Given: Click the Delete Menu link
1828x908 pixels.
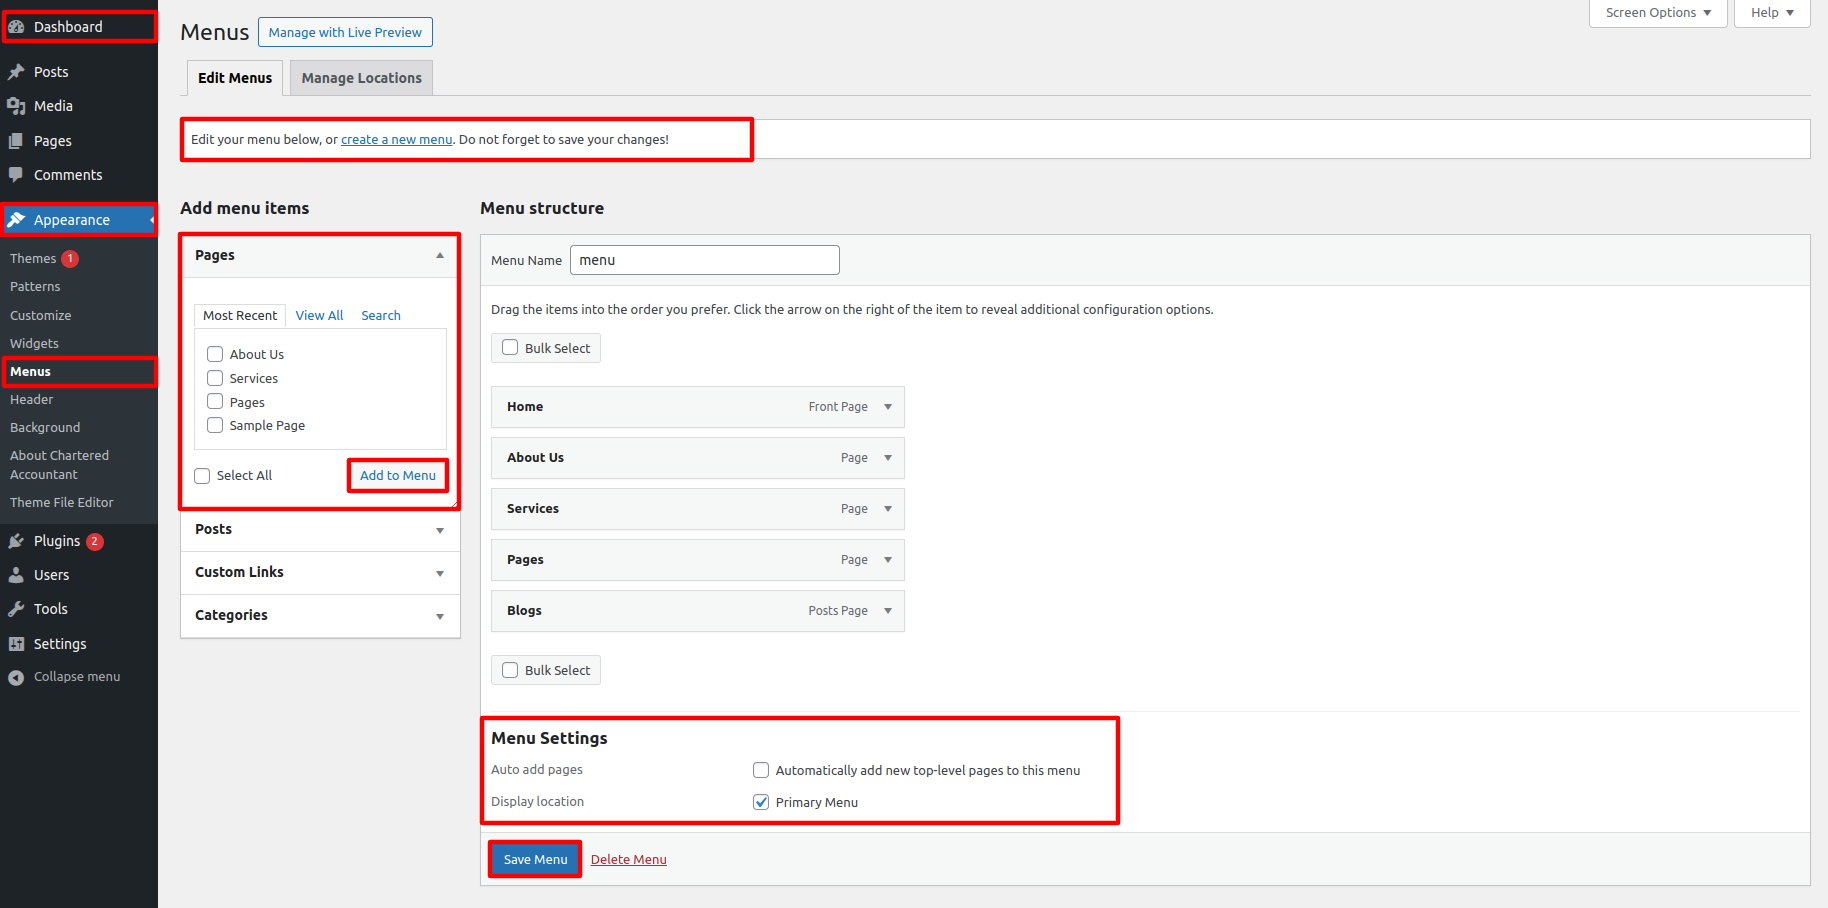Looking at the screenshot, I should click(x=628, y=859).
